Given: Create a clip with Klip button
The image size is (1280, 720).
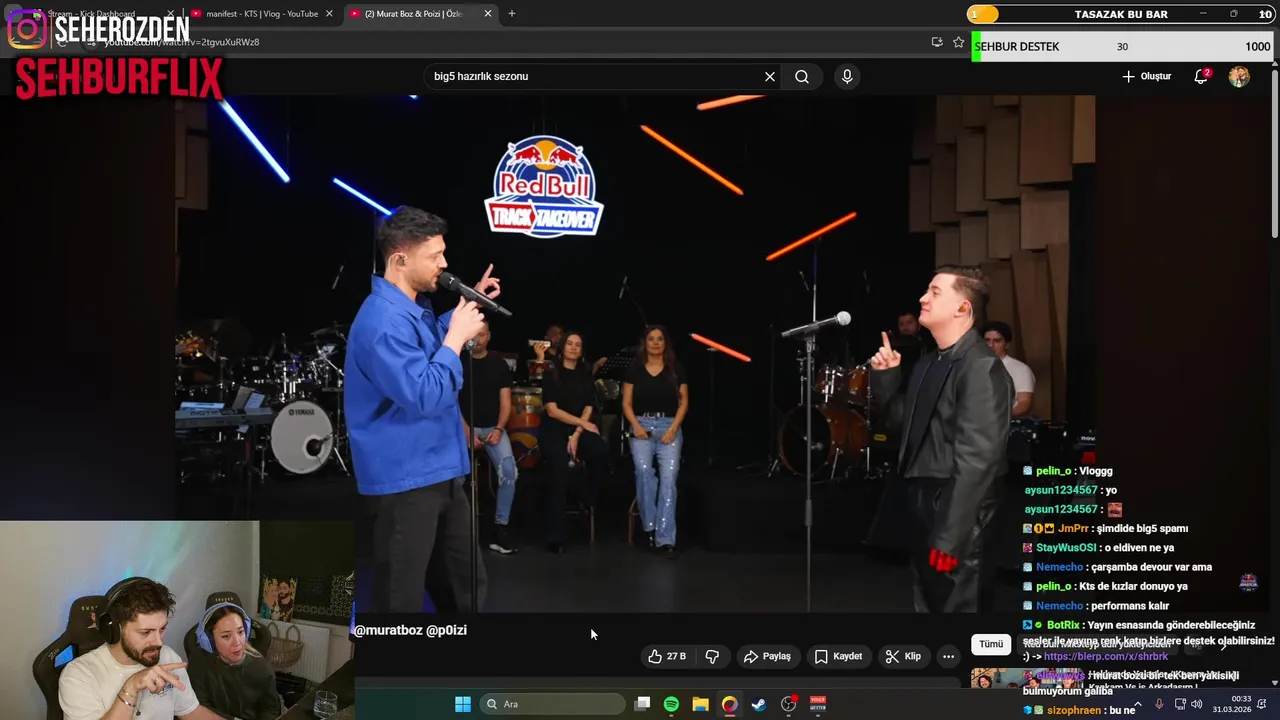Looking at the screenshot, I should (x=903, y=656).
